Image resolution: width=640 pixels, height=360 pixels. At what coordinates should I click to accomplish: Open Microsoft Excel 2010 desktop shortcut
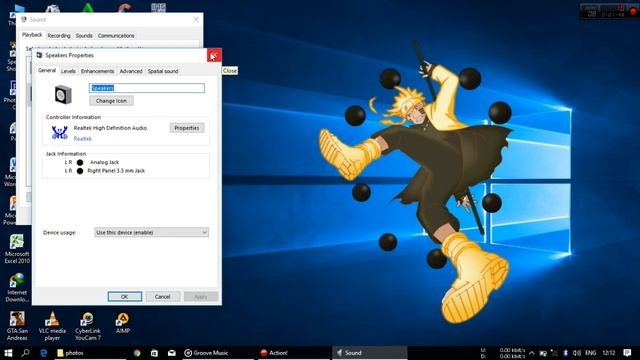[x=17, y=249]
